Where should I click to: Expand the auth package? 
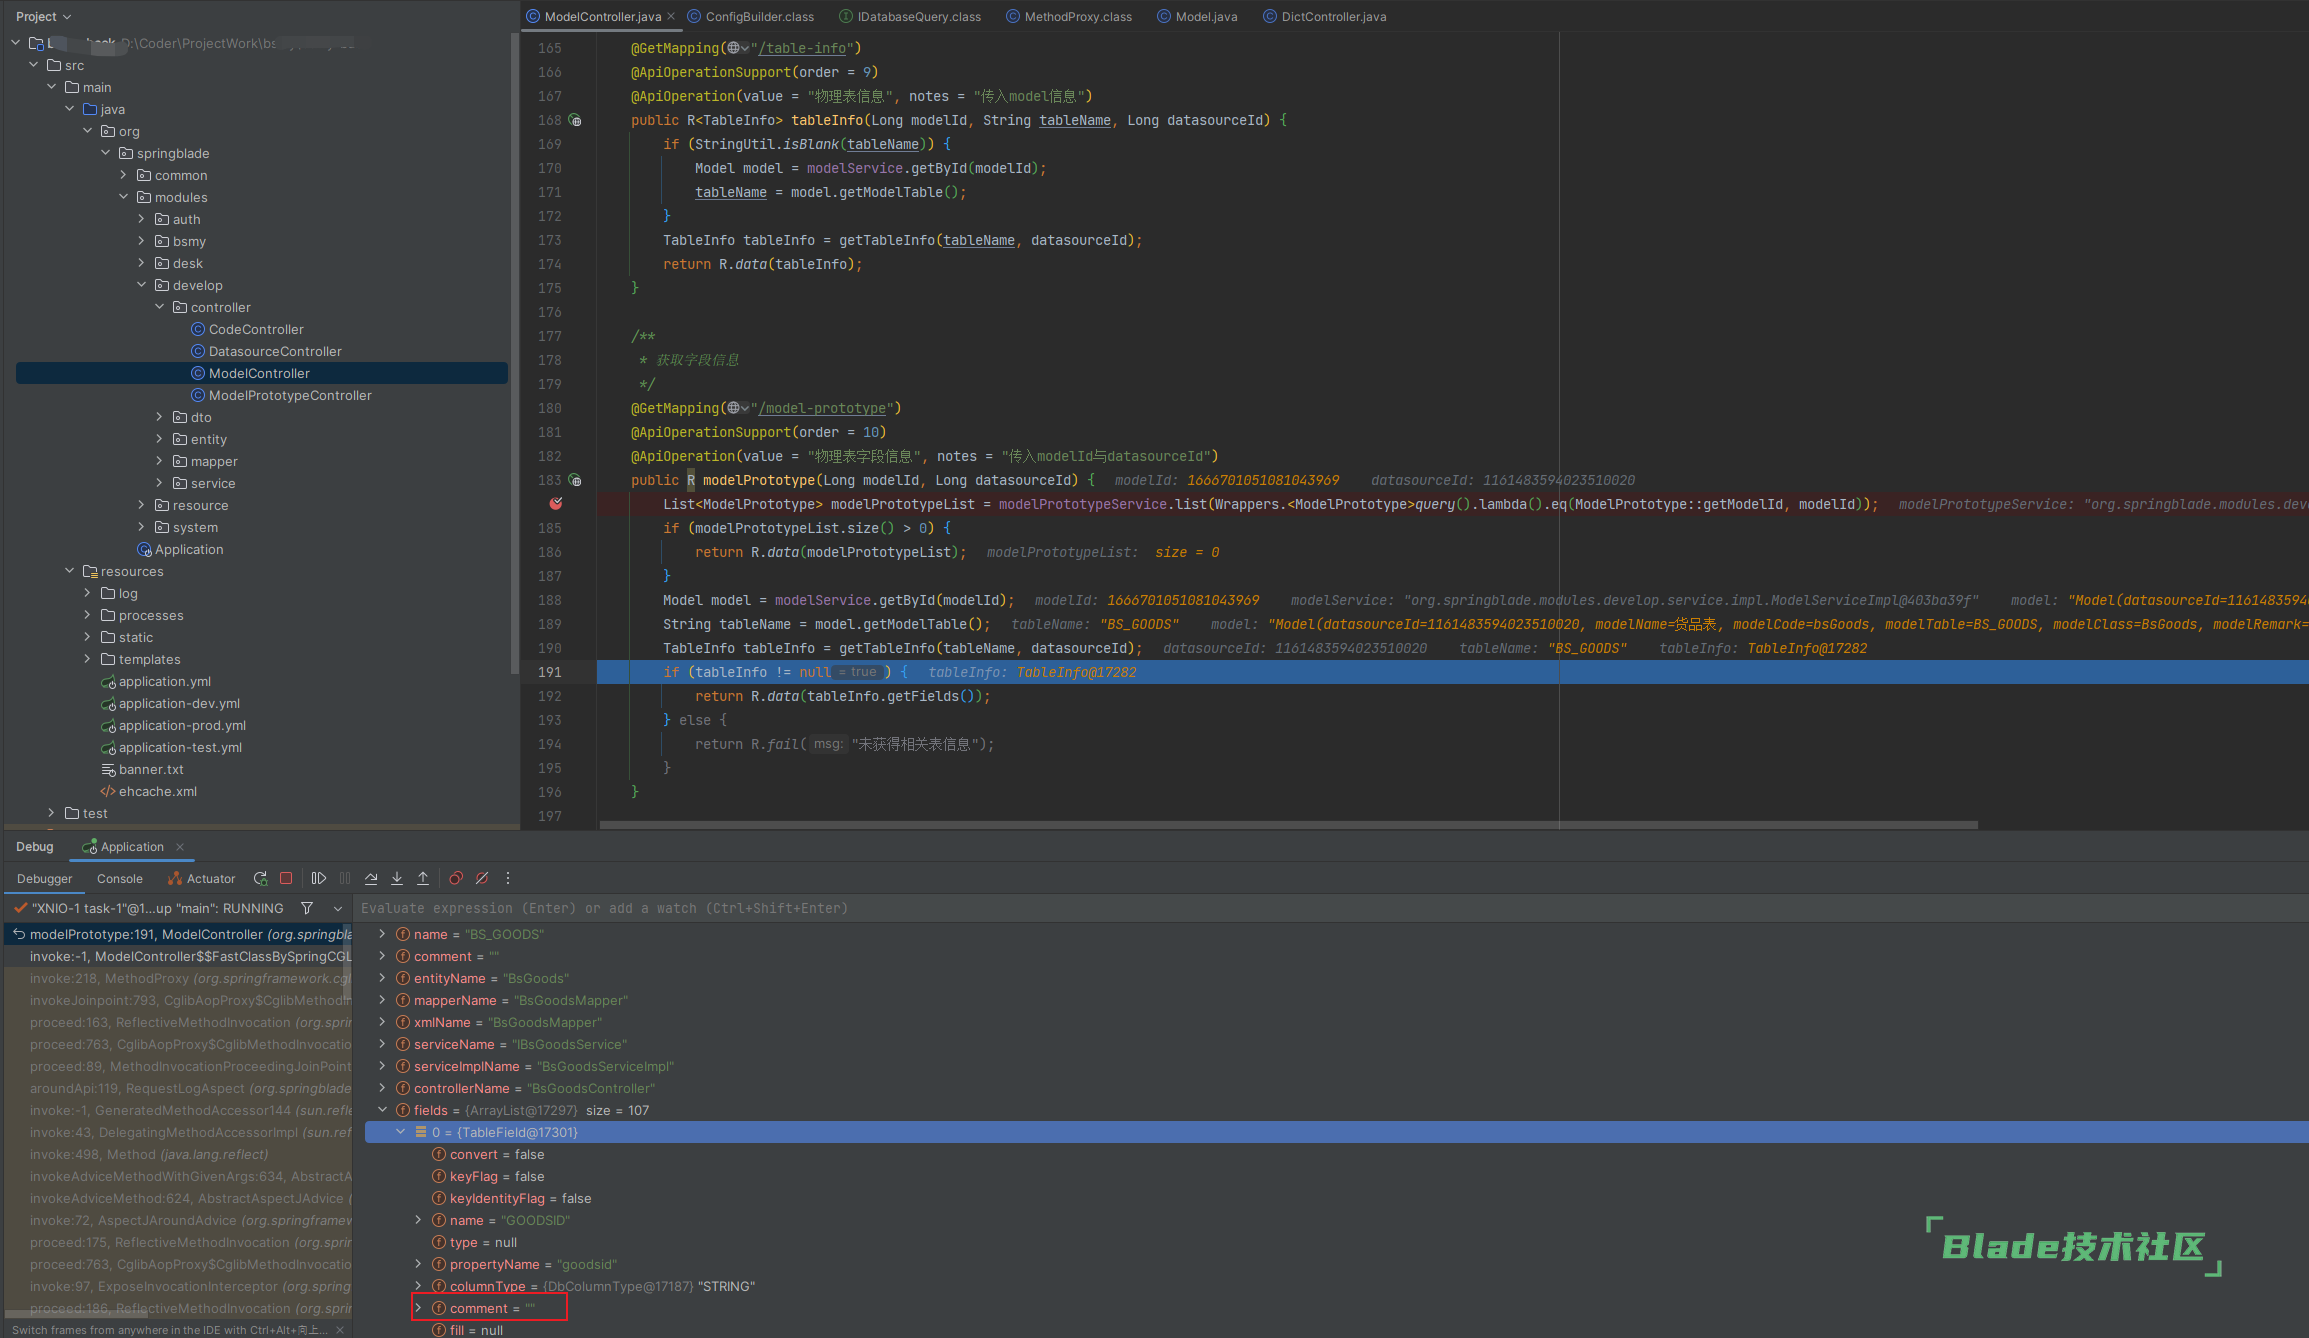(x=141, y=219)
